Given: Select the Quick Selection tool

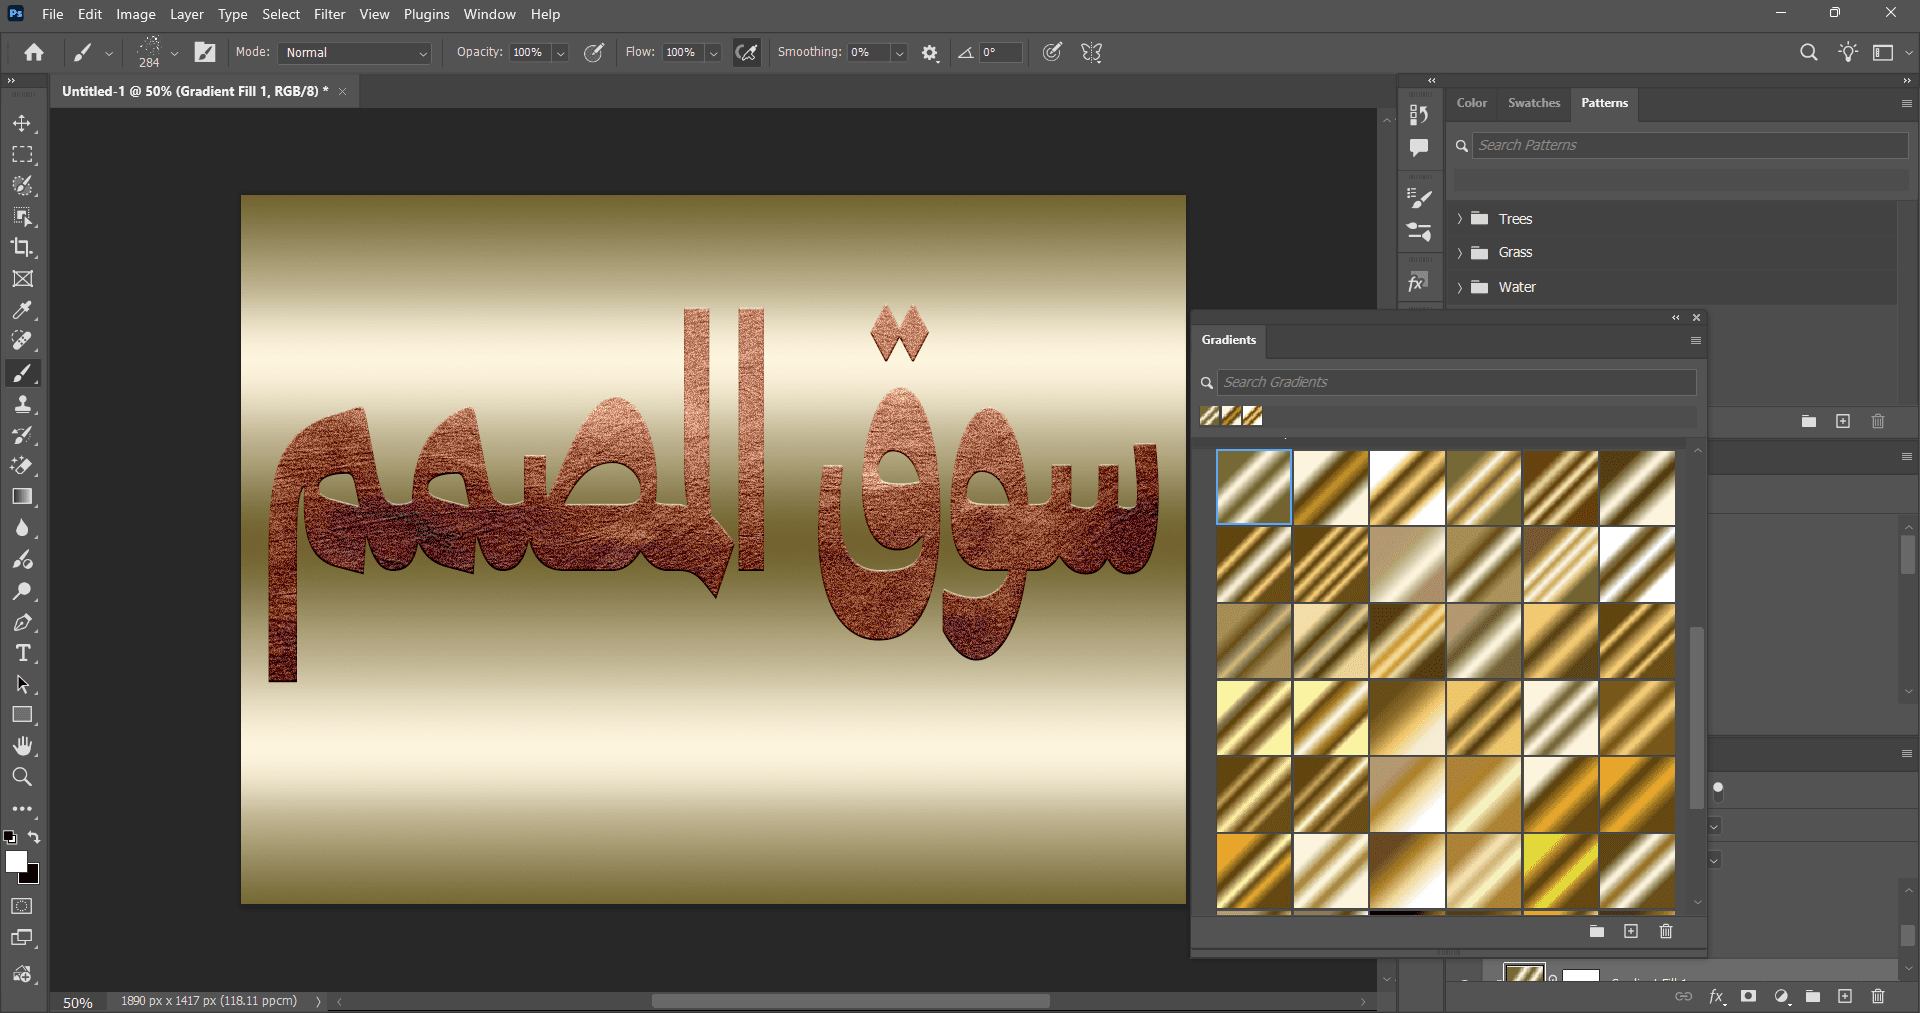Looking at the screenshot, I should pos(22,186).
